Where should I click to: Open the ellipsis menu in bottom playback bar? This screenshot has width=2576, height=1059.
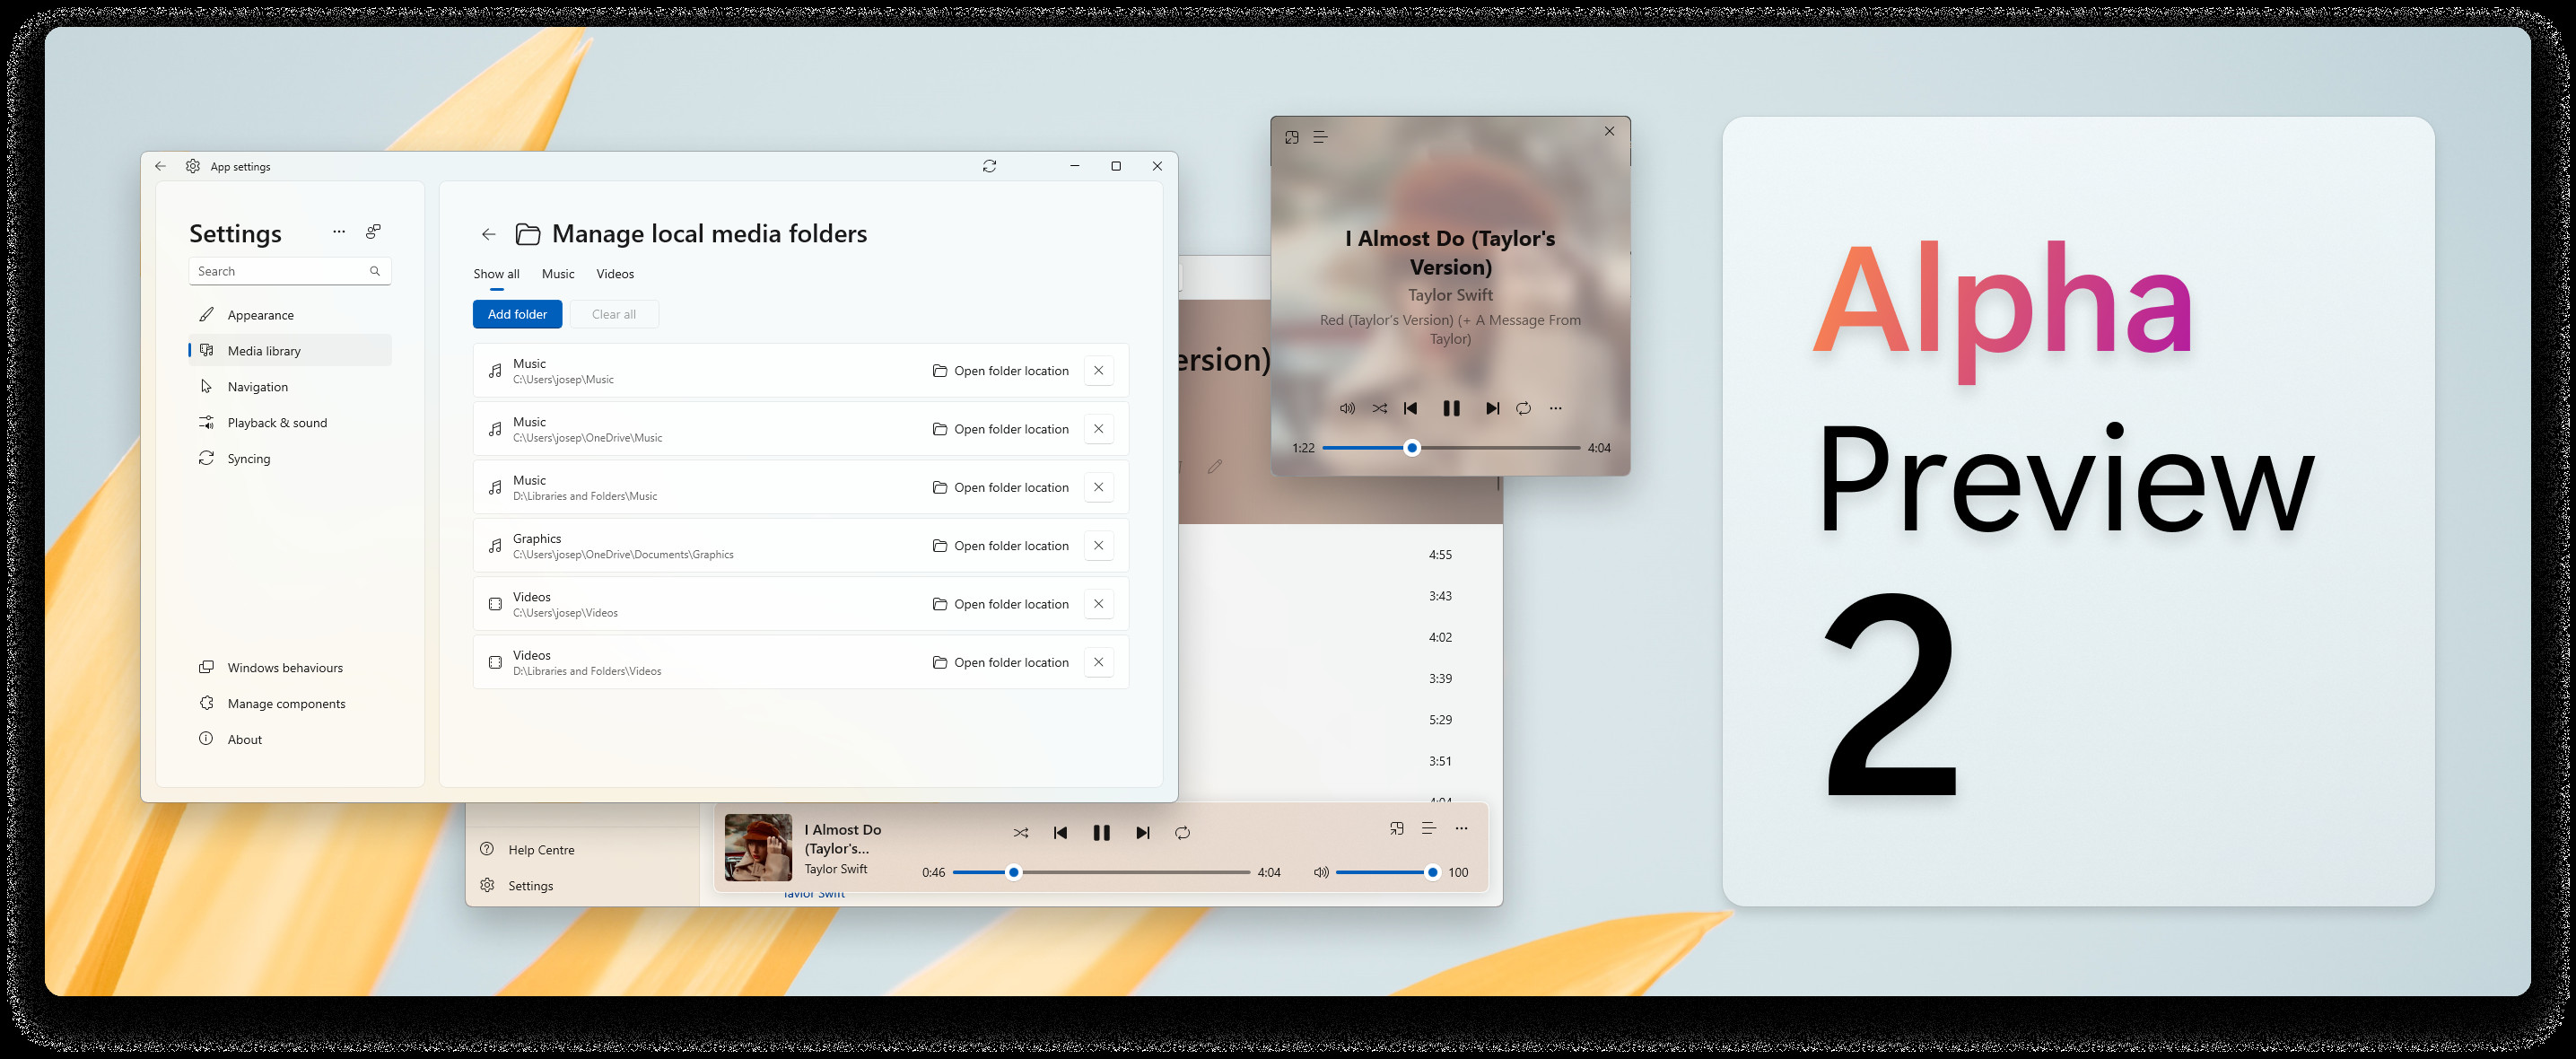(x=1461, y=828)
